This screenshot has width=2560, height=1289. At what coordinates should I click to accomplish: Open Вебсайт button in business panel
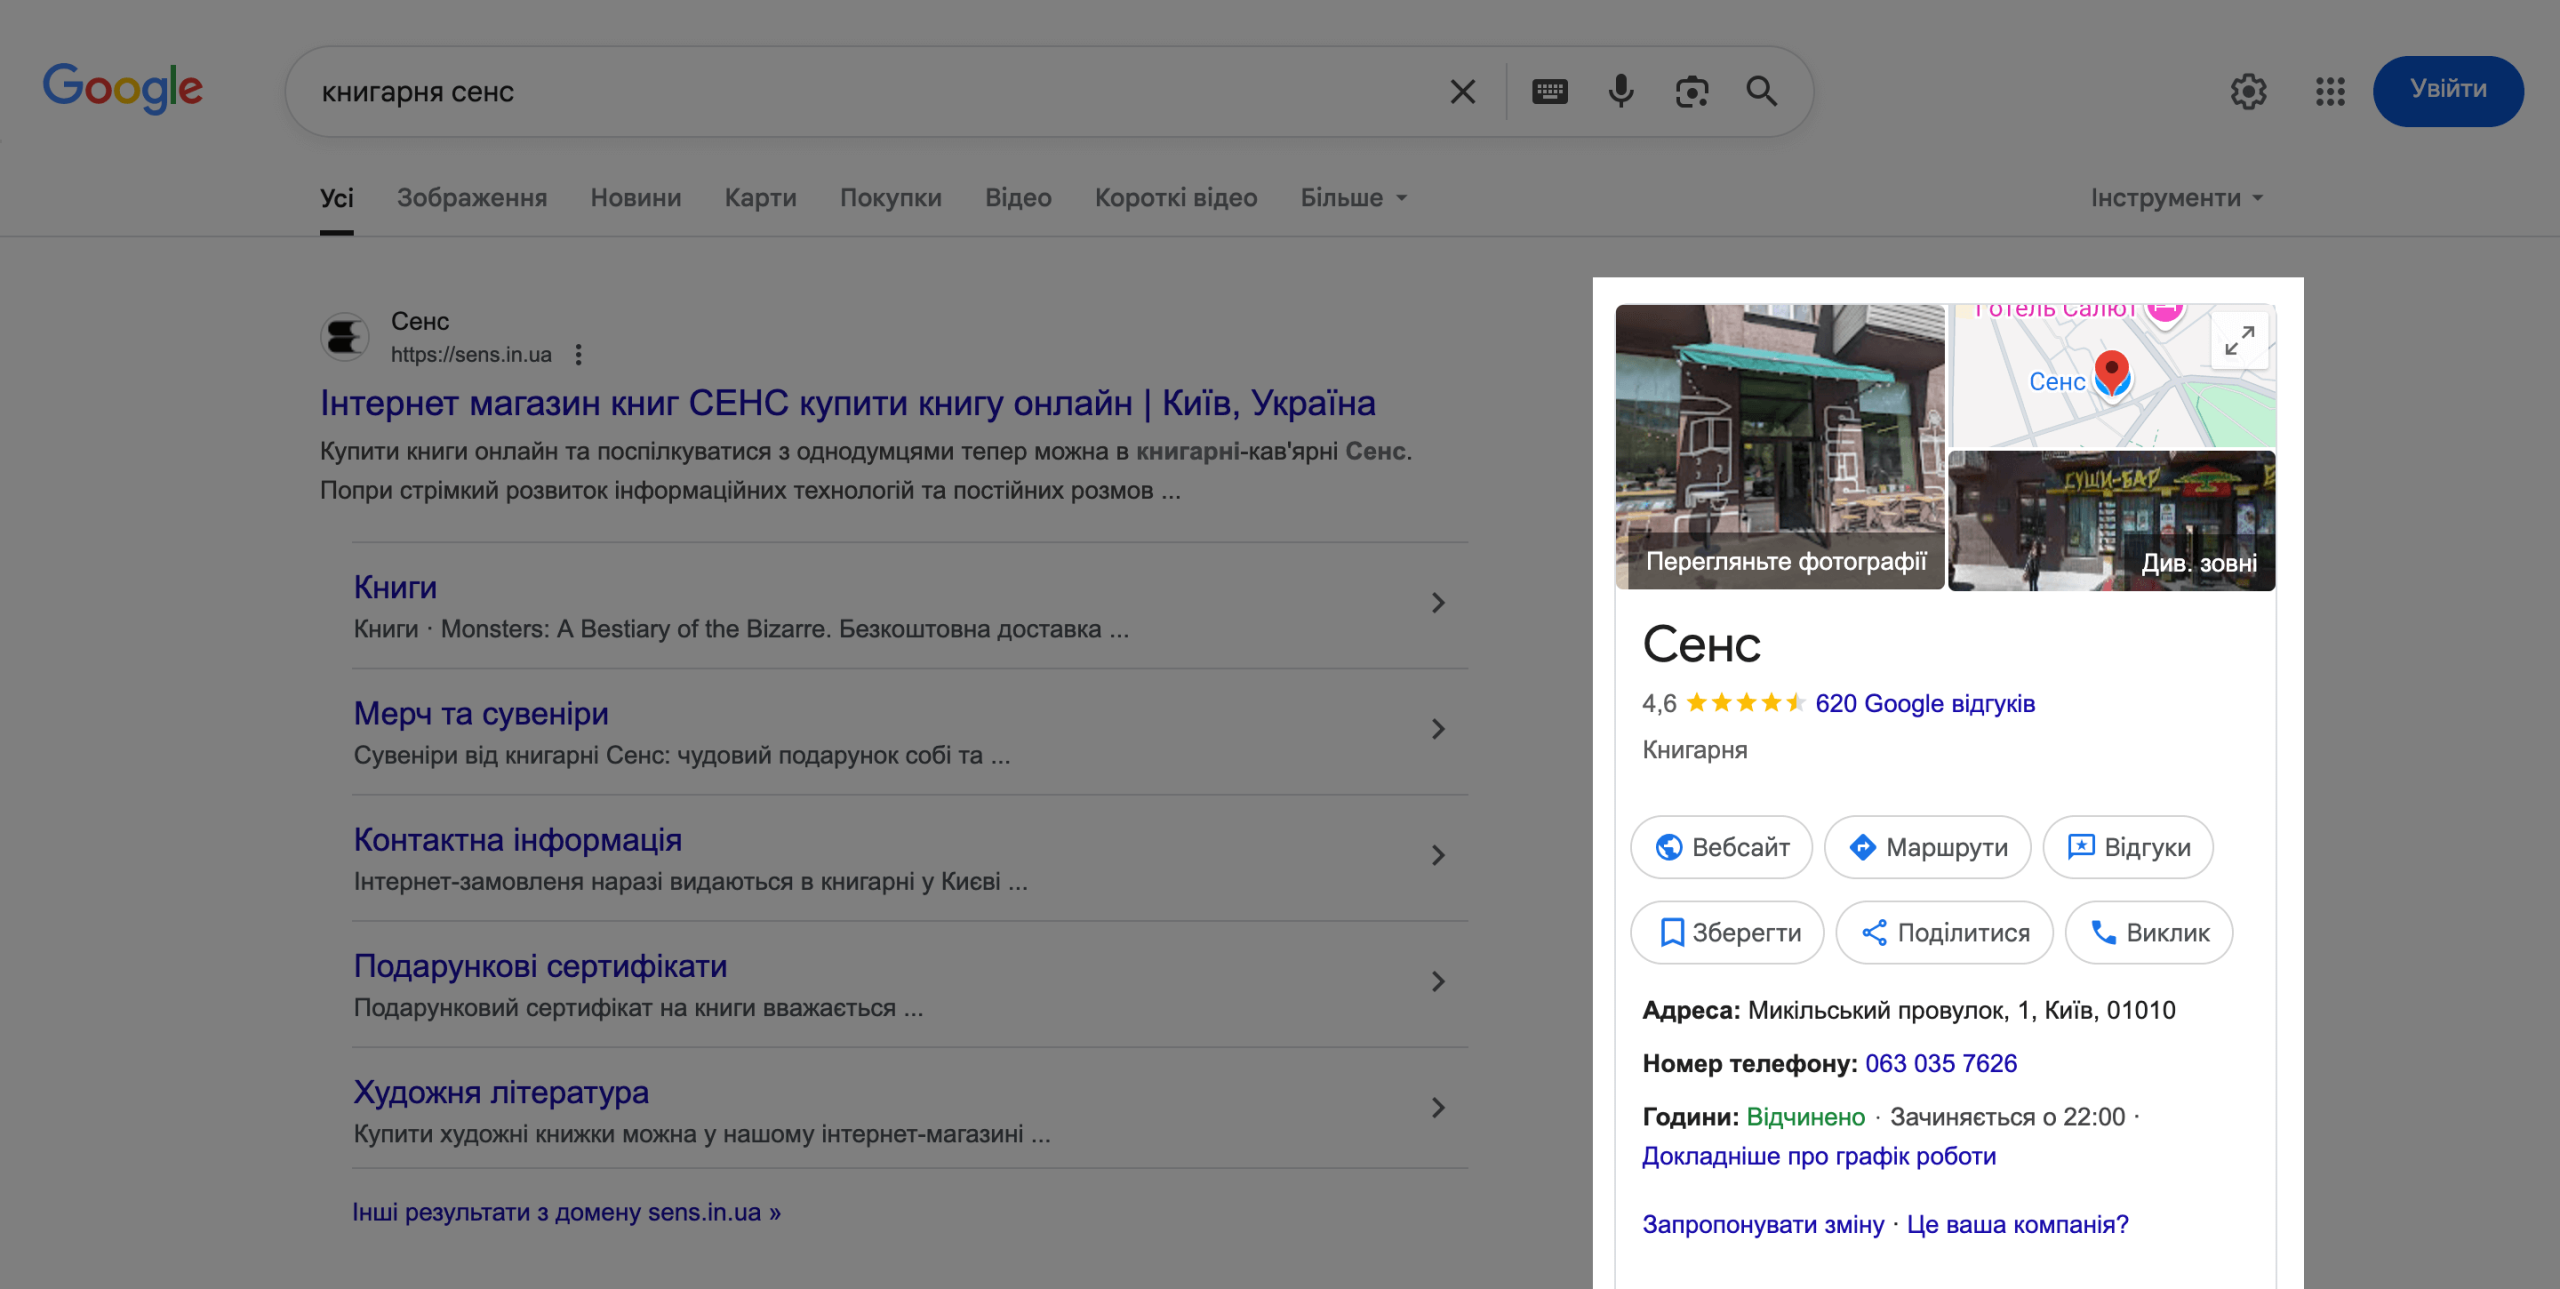(1721, 847)
